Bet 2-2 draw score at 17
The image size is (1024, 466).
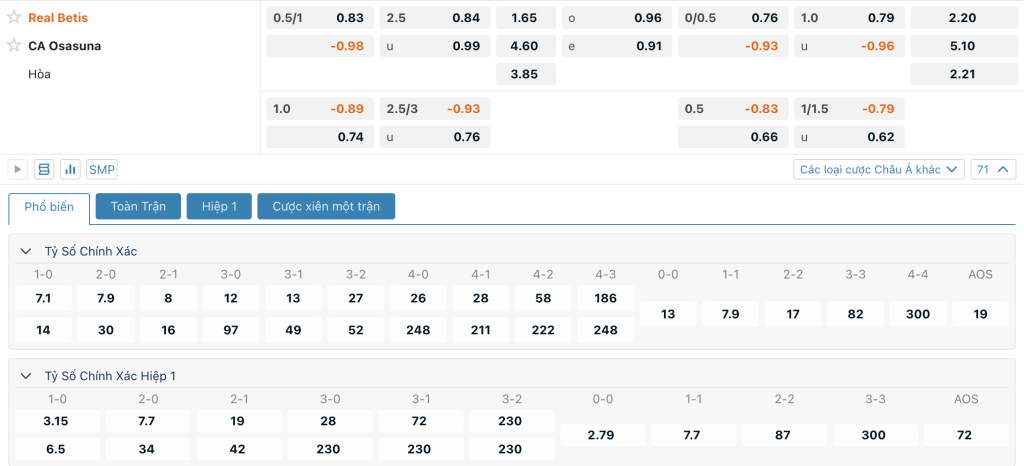[793, 314]
